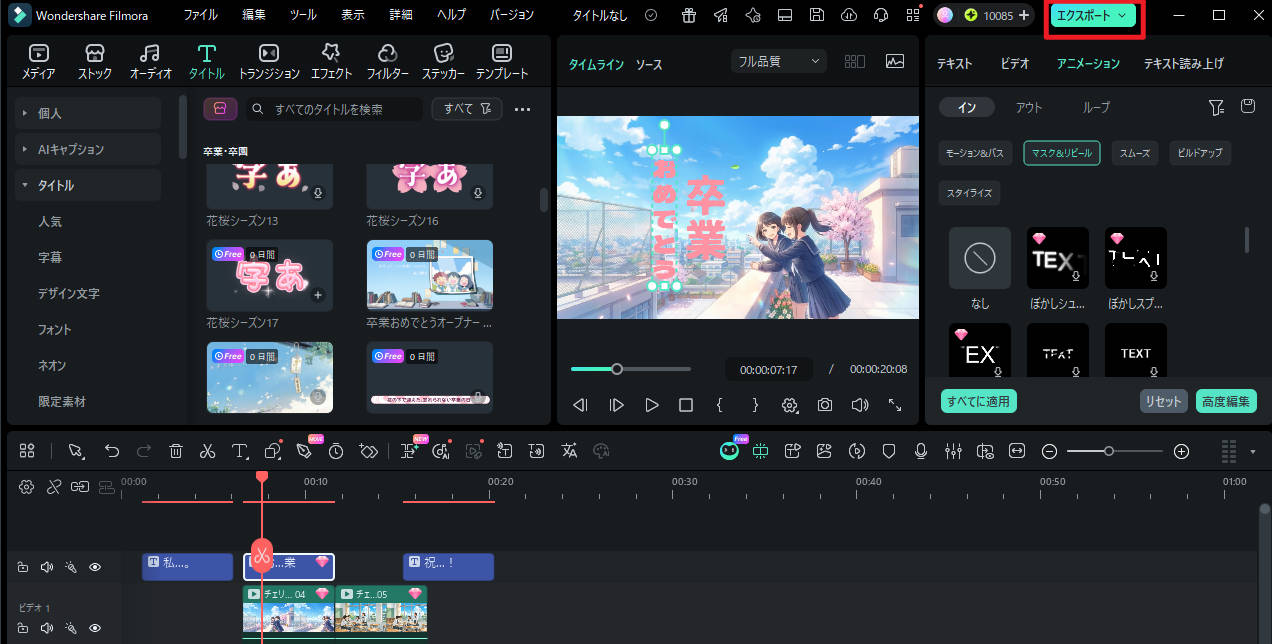Viewport: 1272px width, 644px height.
Task: Take a snapshot with the camera icon
Action: point(824,405)
